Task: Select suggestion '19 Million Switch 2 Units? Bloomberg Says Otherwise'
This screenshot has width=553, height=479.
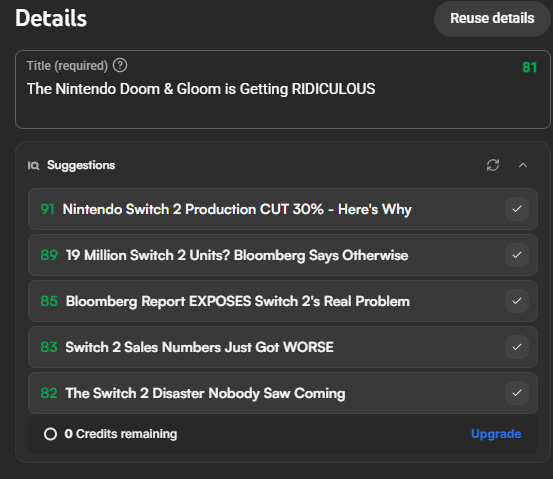Action: 283,255
